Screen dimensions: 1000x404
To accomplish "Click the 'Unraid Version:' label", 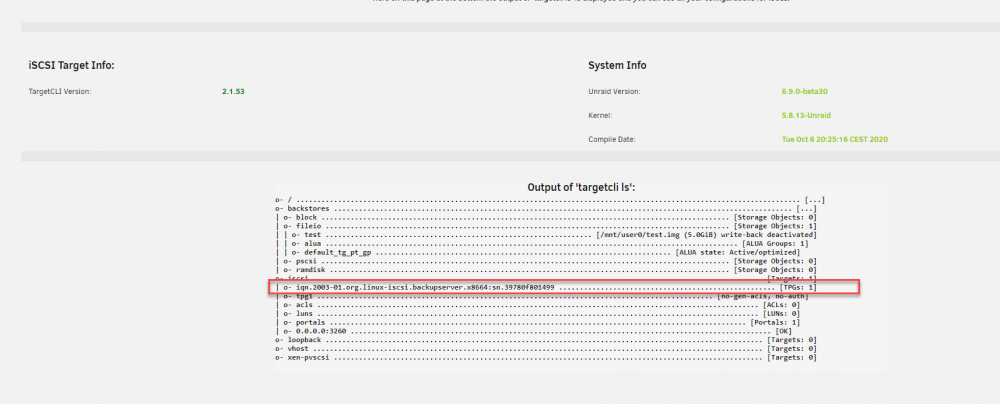I will [614, 91].
